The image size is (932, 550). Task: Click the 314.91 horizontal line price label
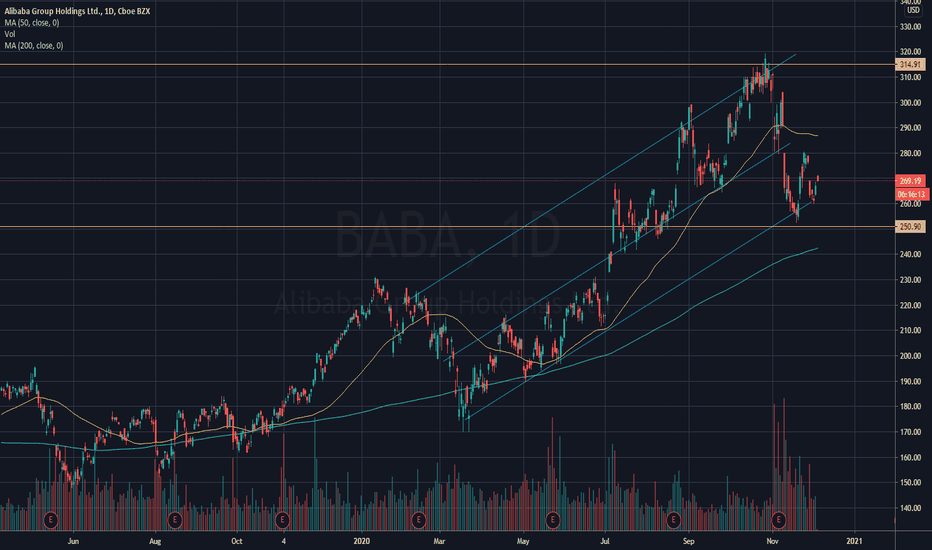(910, 65)
